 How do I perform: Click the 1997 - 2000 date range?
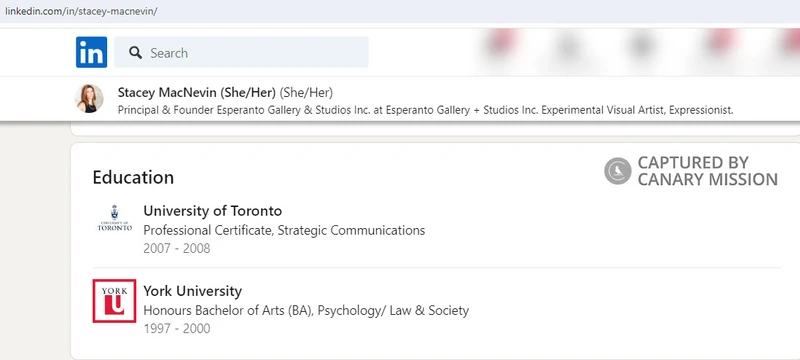pos(177,328)
